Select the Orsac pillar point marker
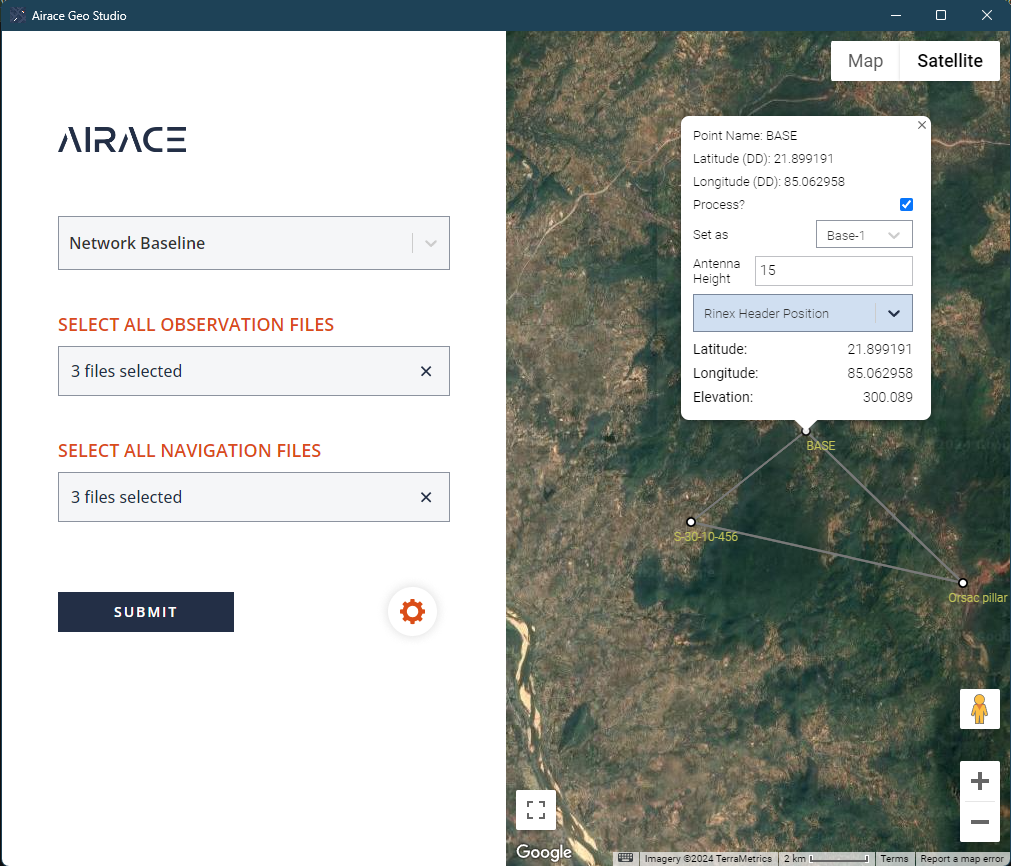 (963, 583)
